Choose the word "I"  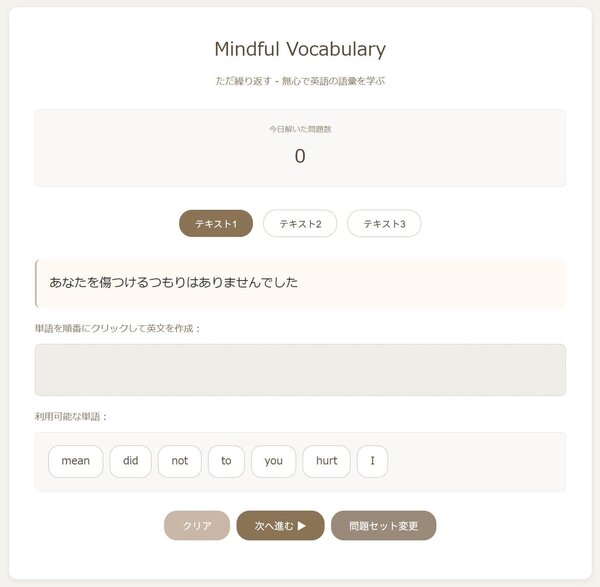click(372, 461)
